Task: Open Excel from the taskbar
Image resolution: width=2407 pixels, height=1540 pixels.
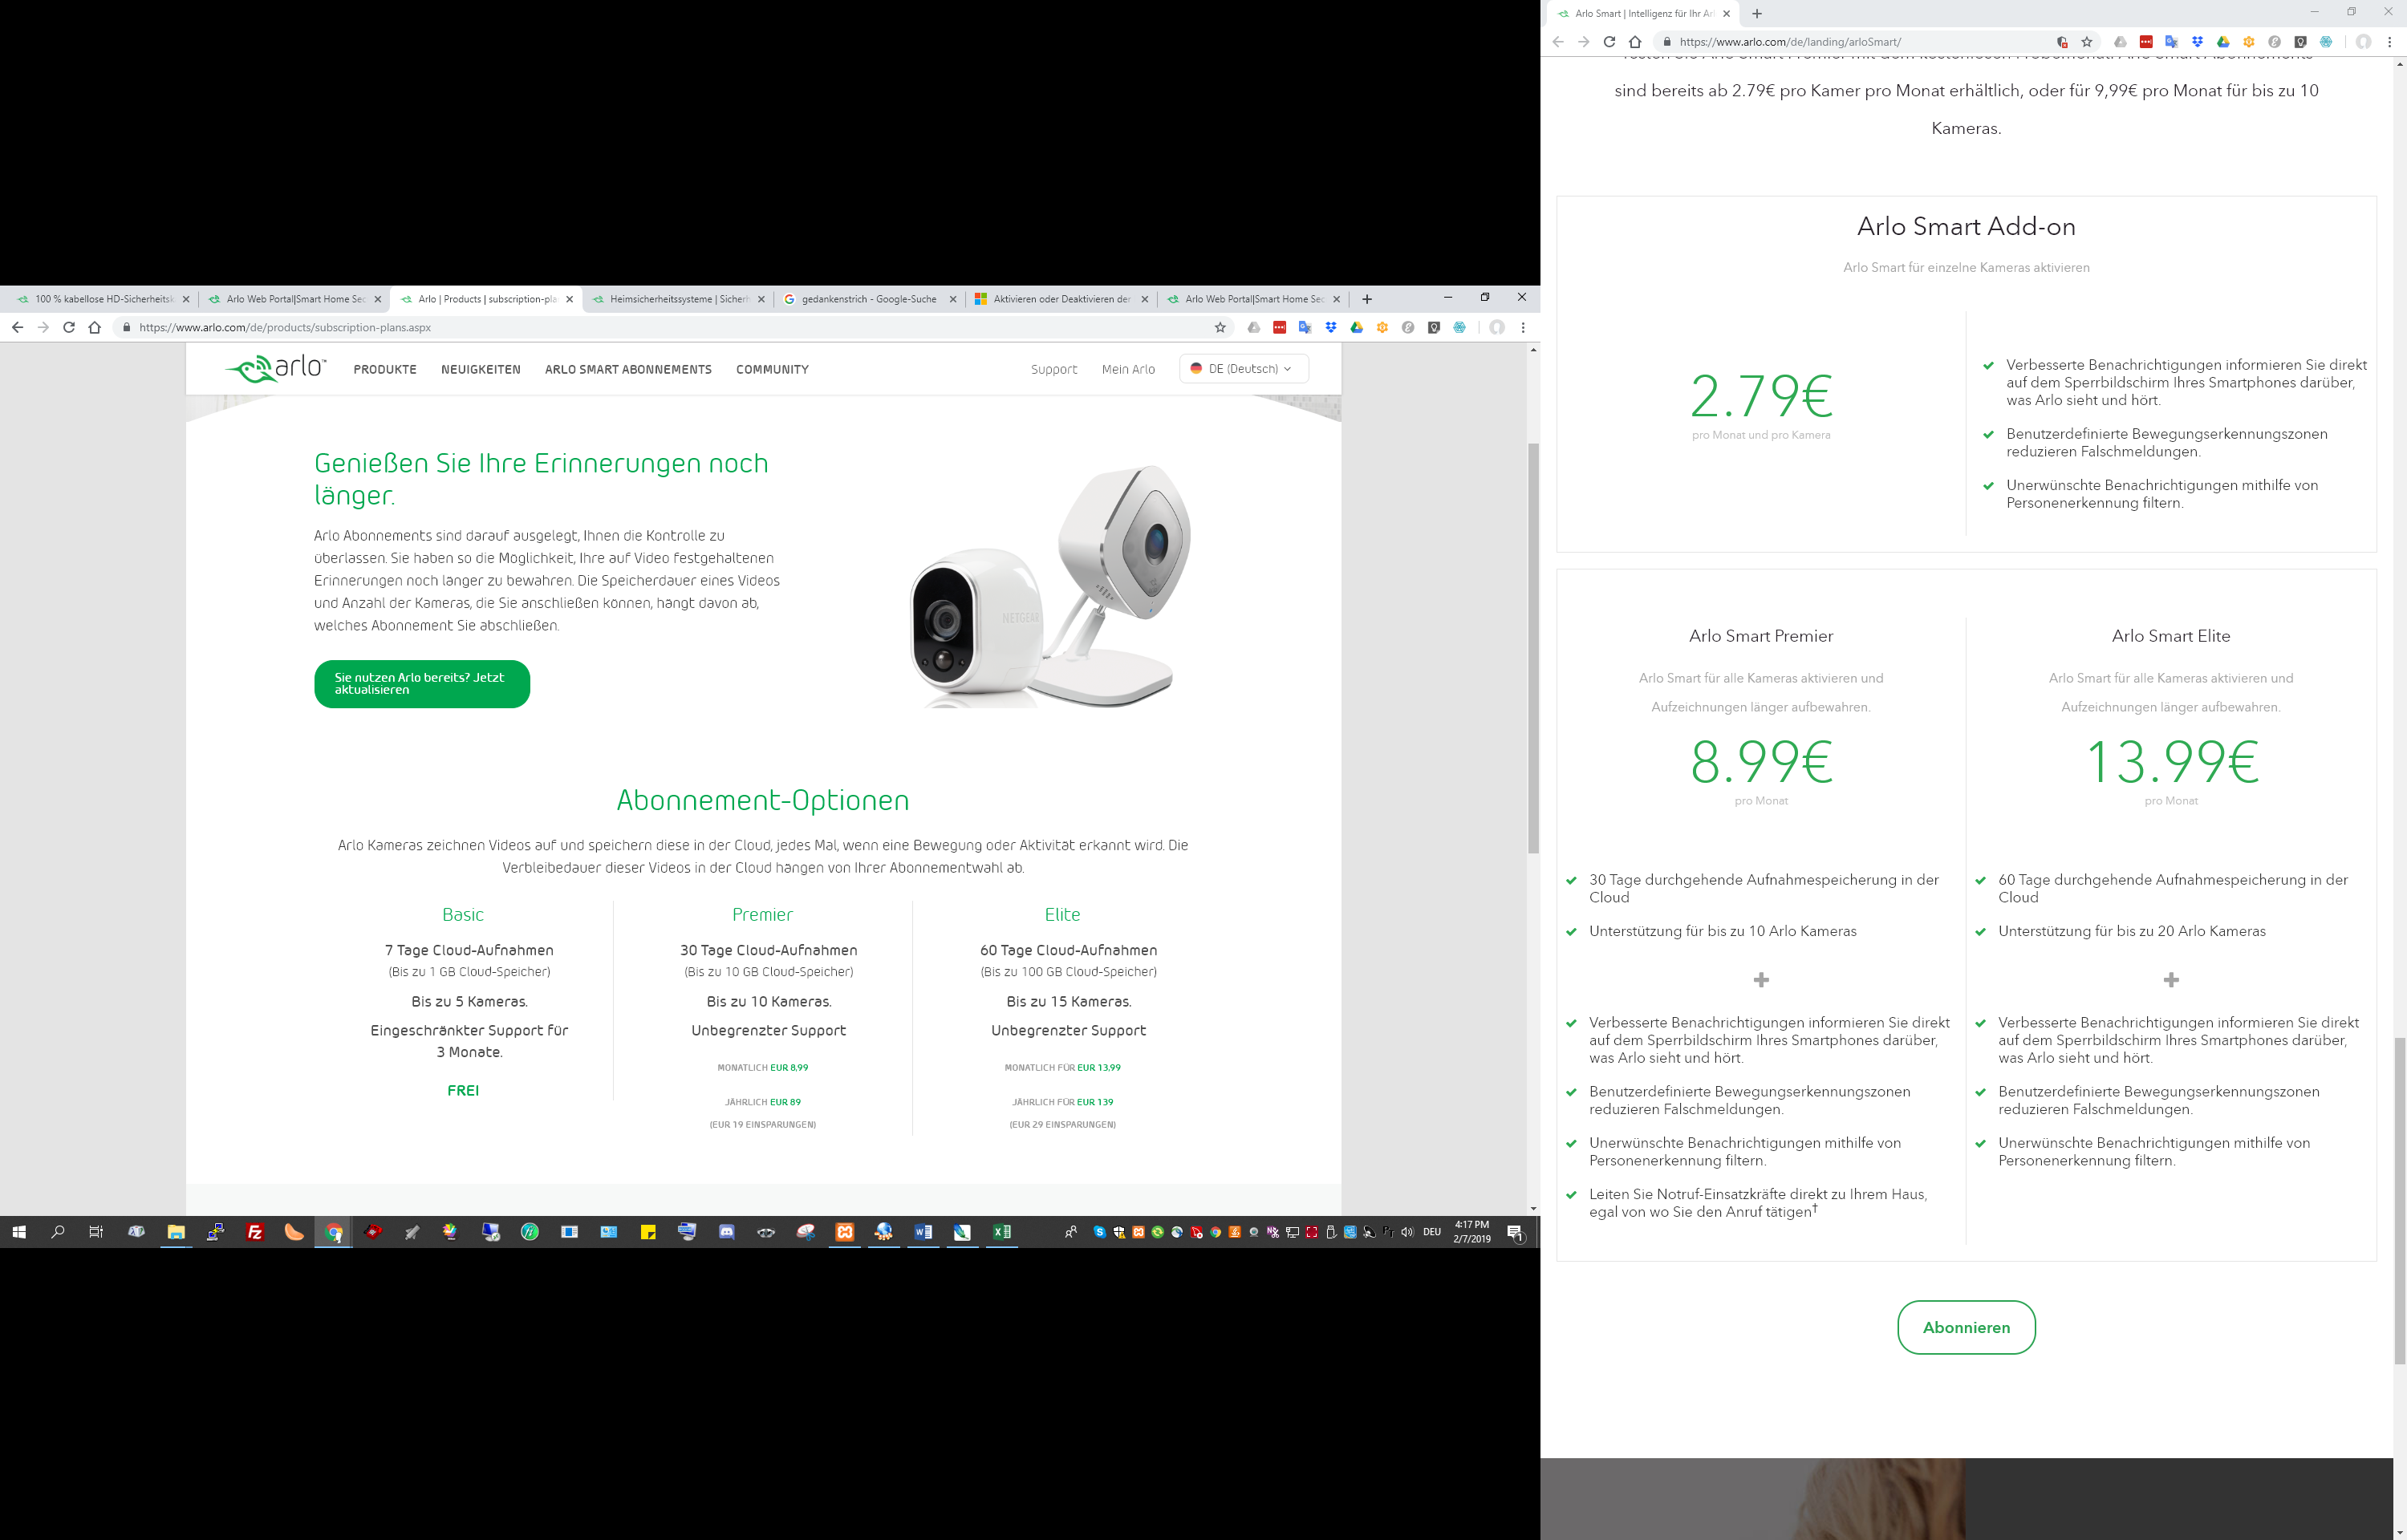Action: (x=1001, y=1232)
